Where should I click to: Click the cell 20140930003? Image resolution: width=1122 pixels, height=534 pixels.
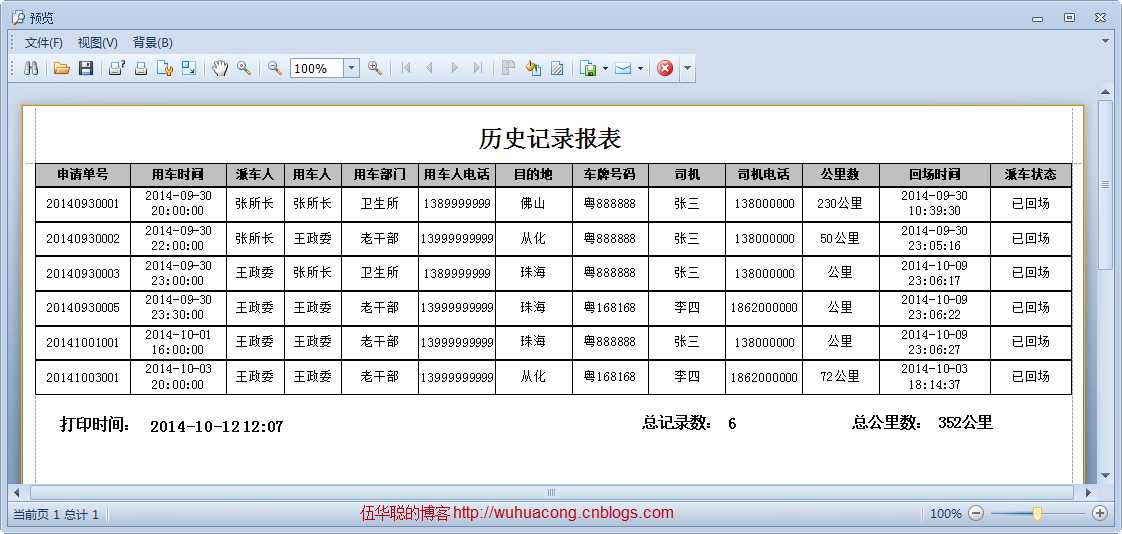click(x=83, y=273)
